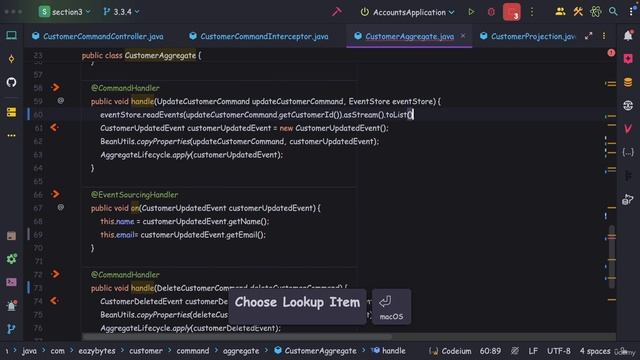640x360 pixels.
Task: Open the Structure tool window icon
Action: [x=11, y=112]
